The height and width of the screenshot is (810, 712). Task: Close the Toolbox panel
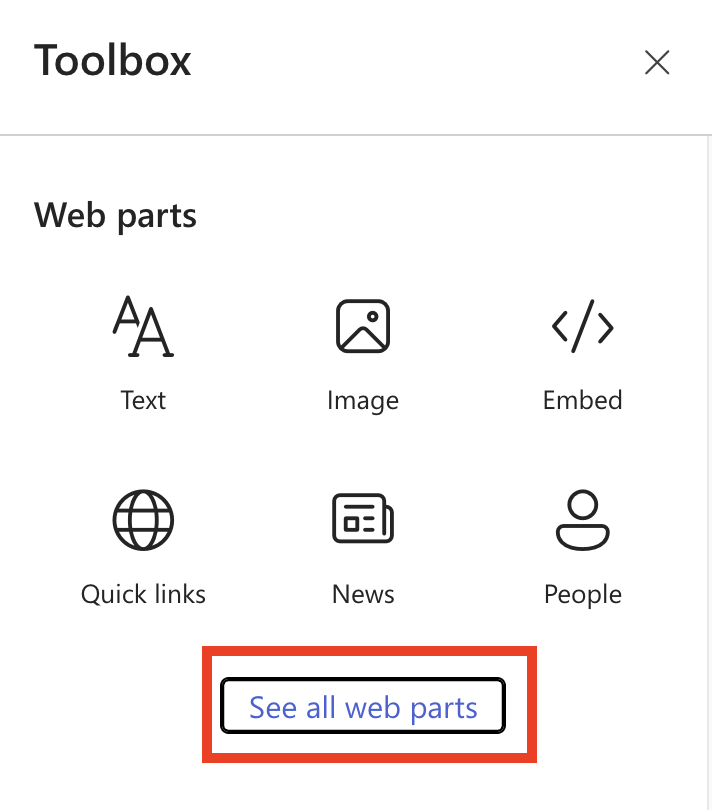(x=657, y=63)
